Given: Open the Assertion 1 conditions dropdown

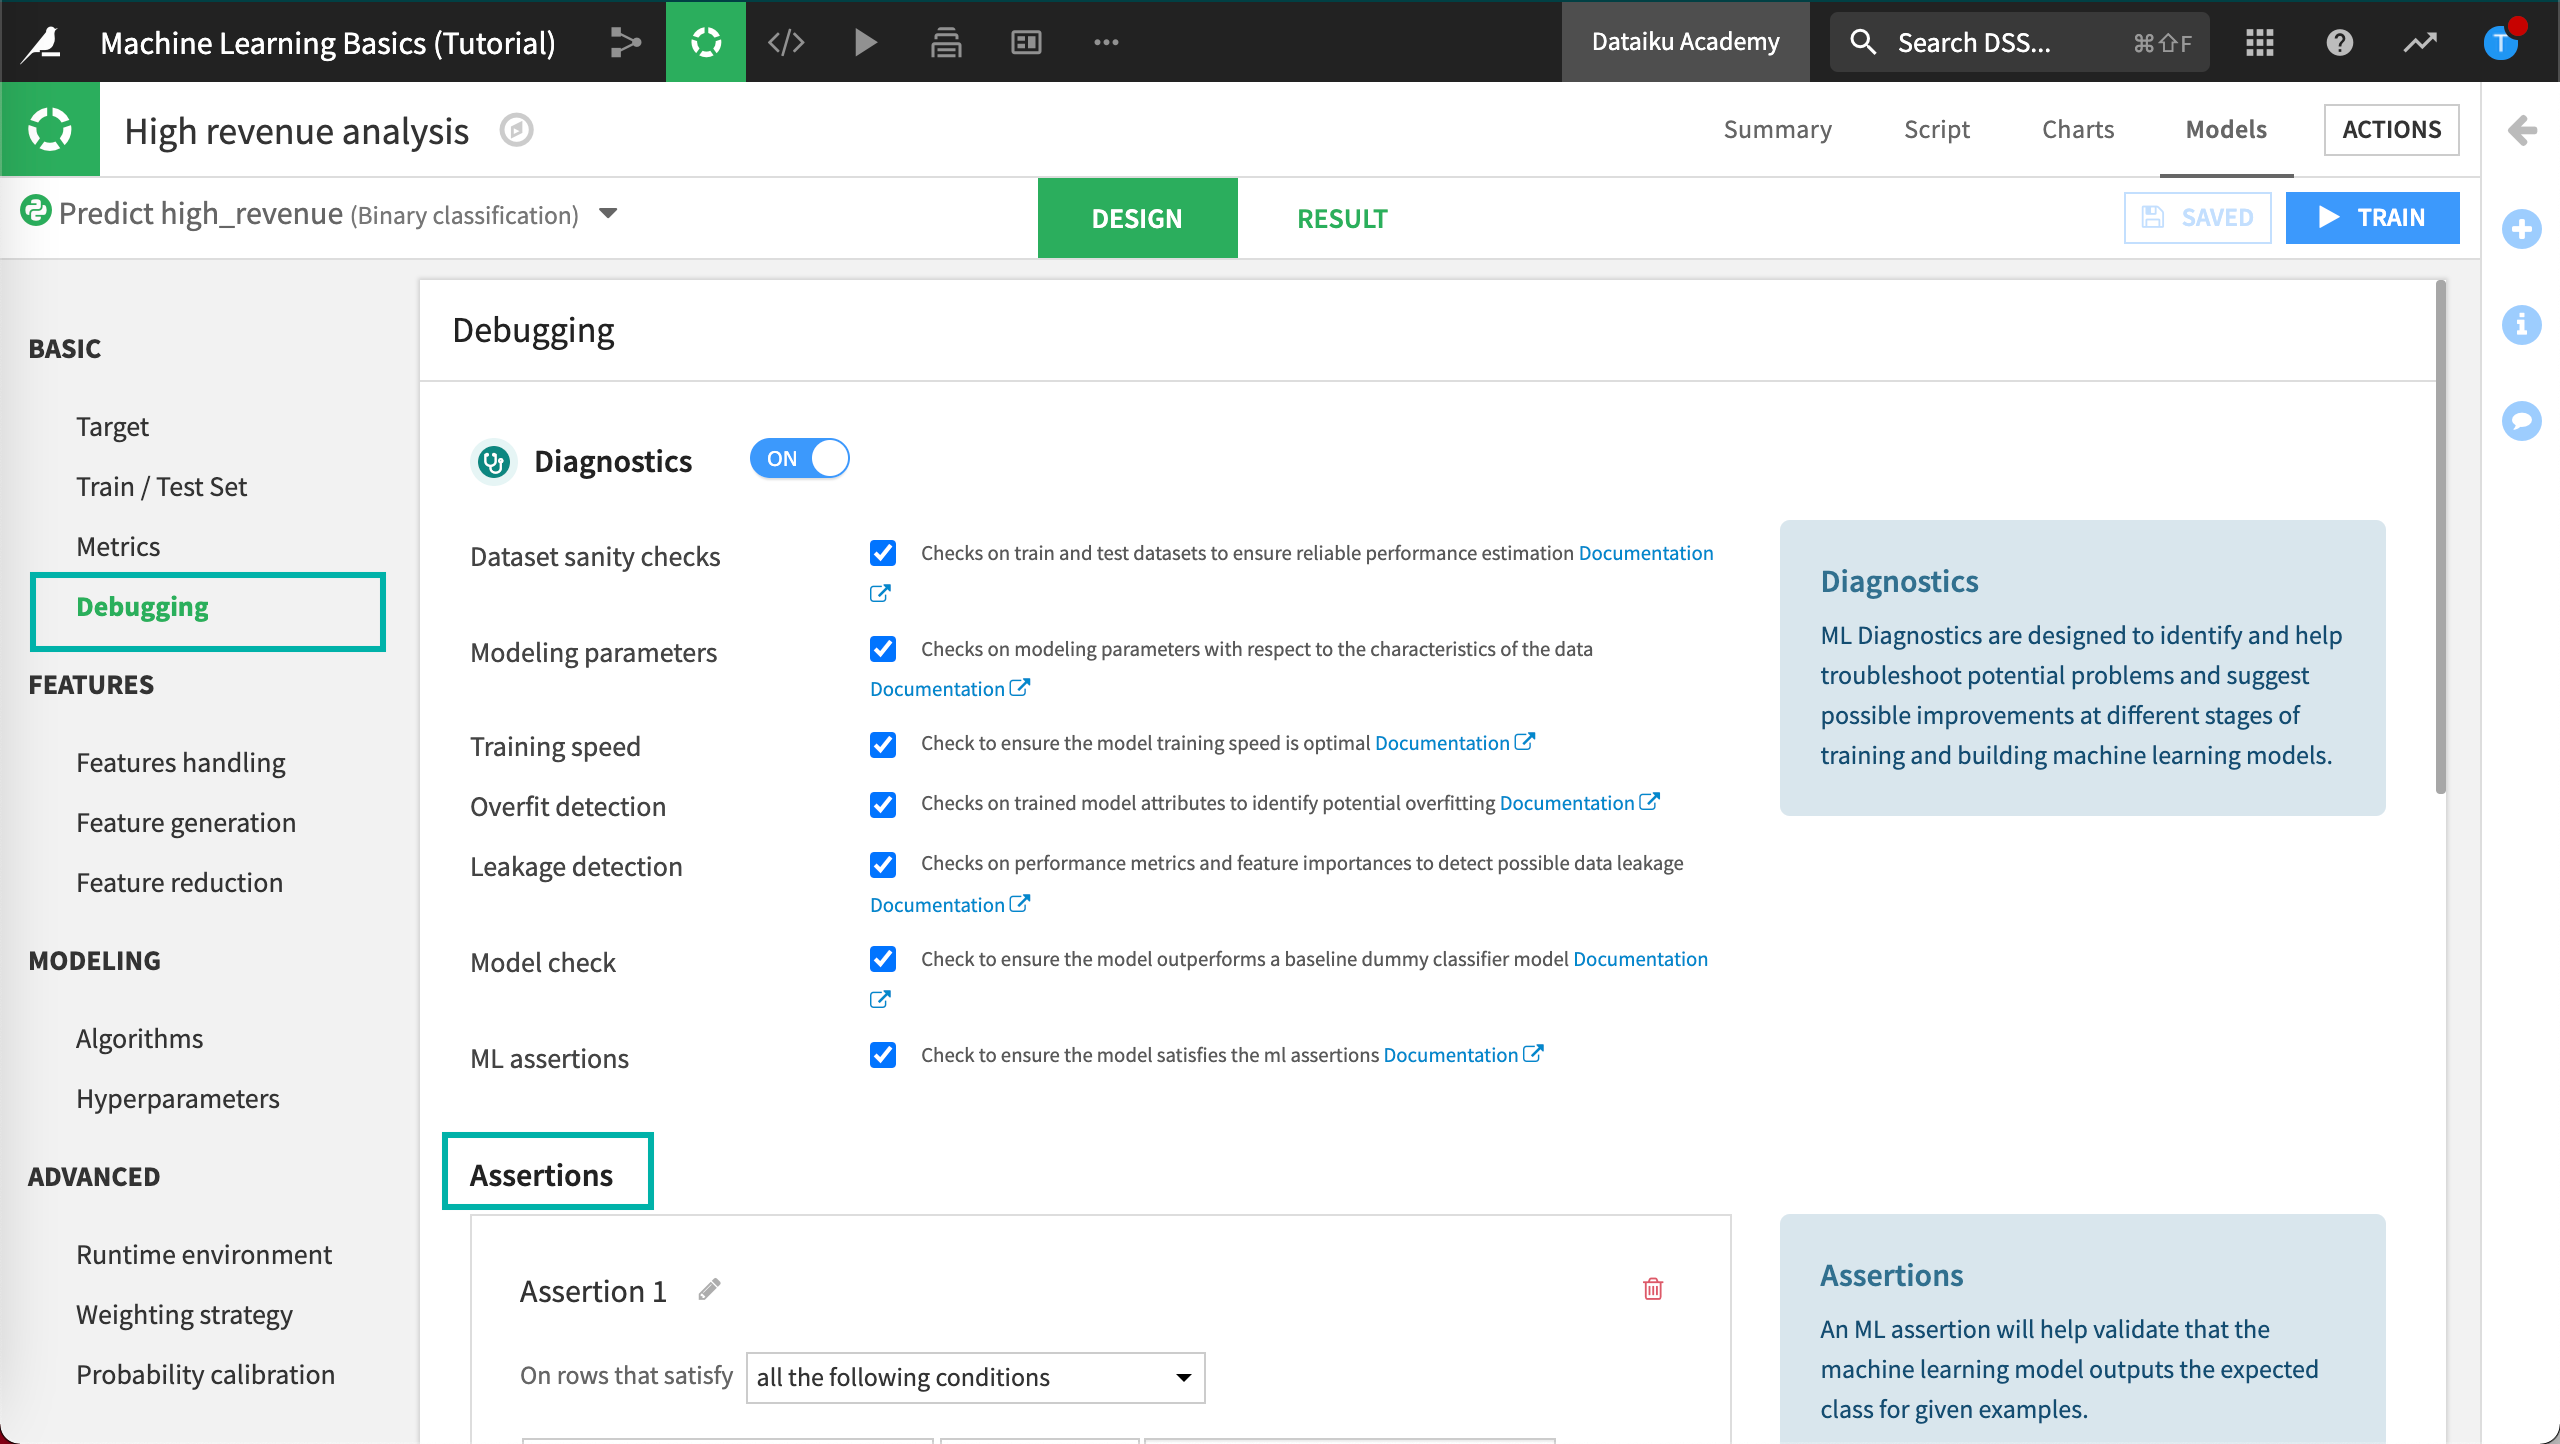Looking at the screenshot, I should (x=972, y=1377).
